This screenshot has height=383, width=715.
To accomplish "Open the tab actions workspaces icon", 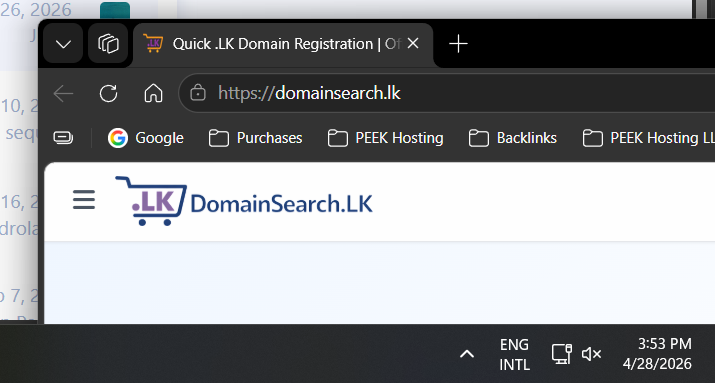I will [x=108, y=44].
